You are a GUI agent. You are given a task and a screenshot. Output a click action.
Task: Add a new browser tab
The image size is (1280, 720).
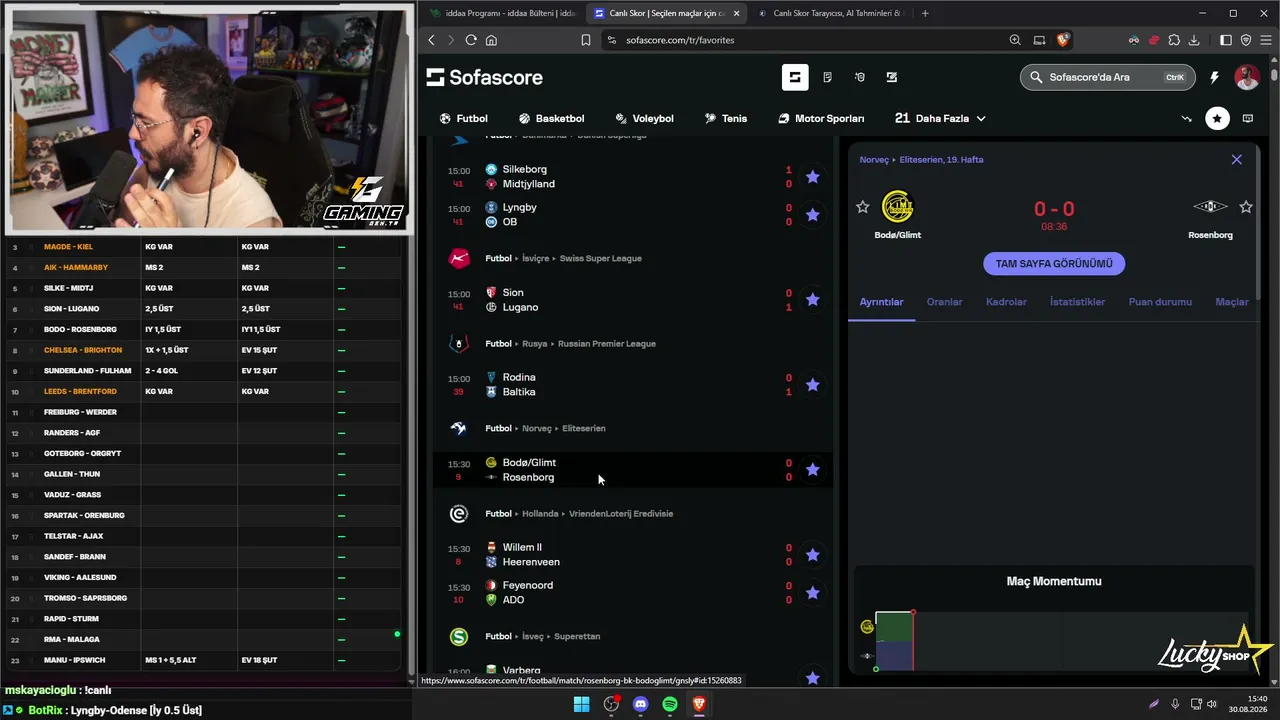pyautogui.click(x=925, y=13)
